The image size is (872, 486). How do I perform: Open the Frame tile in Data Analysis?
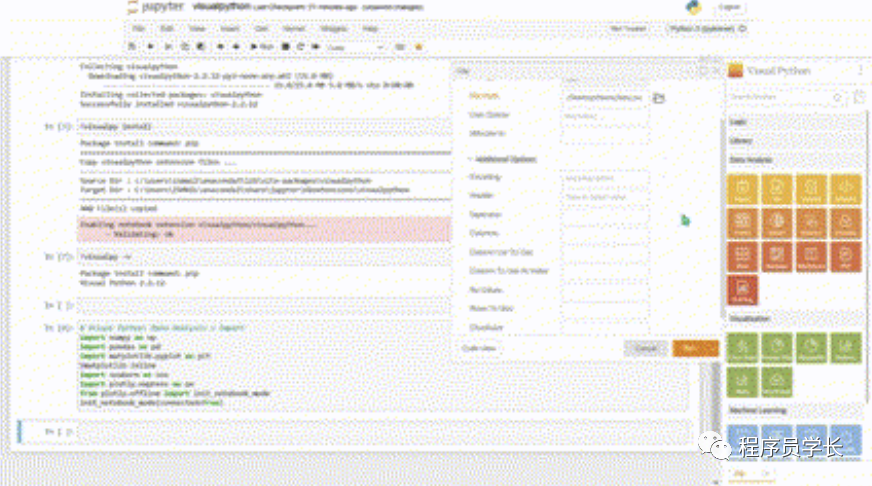click(x=742, y=223)
